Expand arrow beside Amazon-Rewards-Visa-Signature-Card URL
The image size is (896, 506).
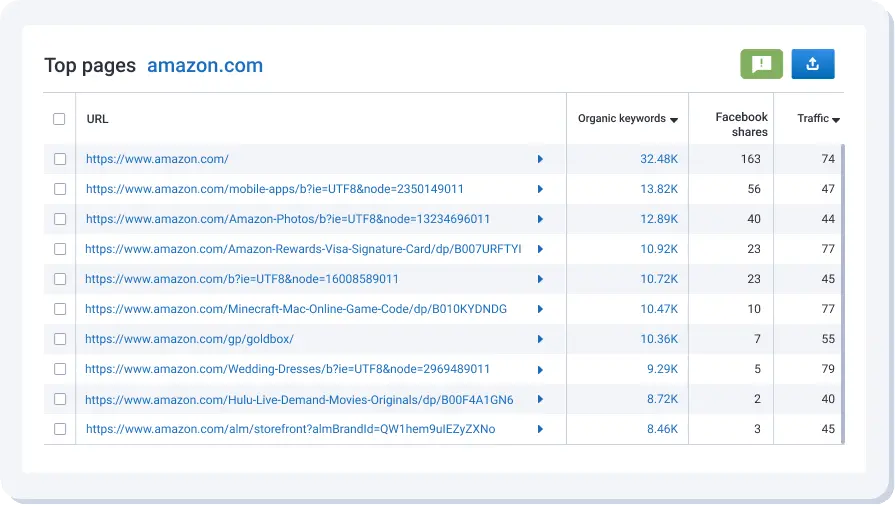coord(540,249)
